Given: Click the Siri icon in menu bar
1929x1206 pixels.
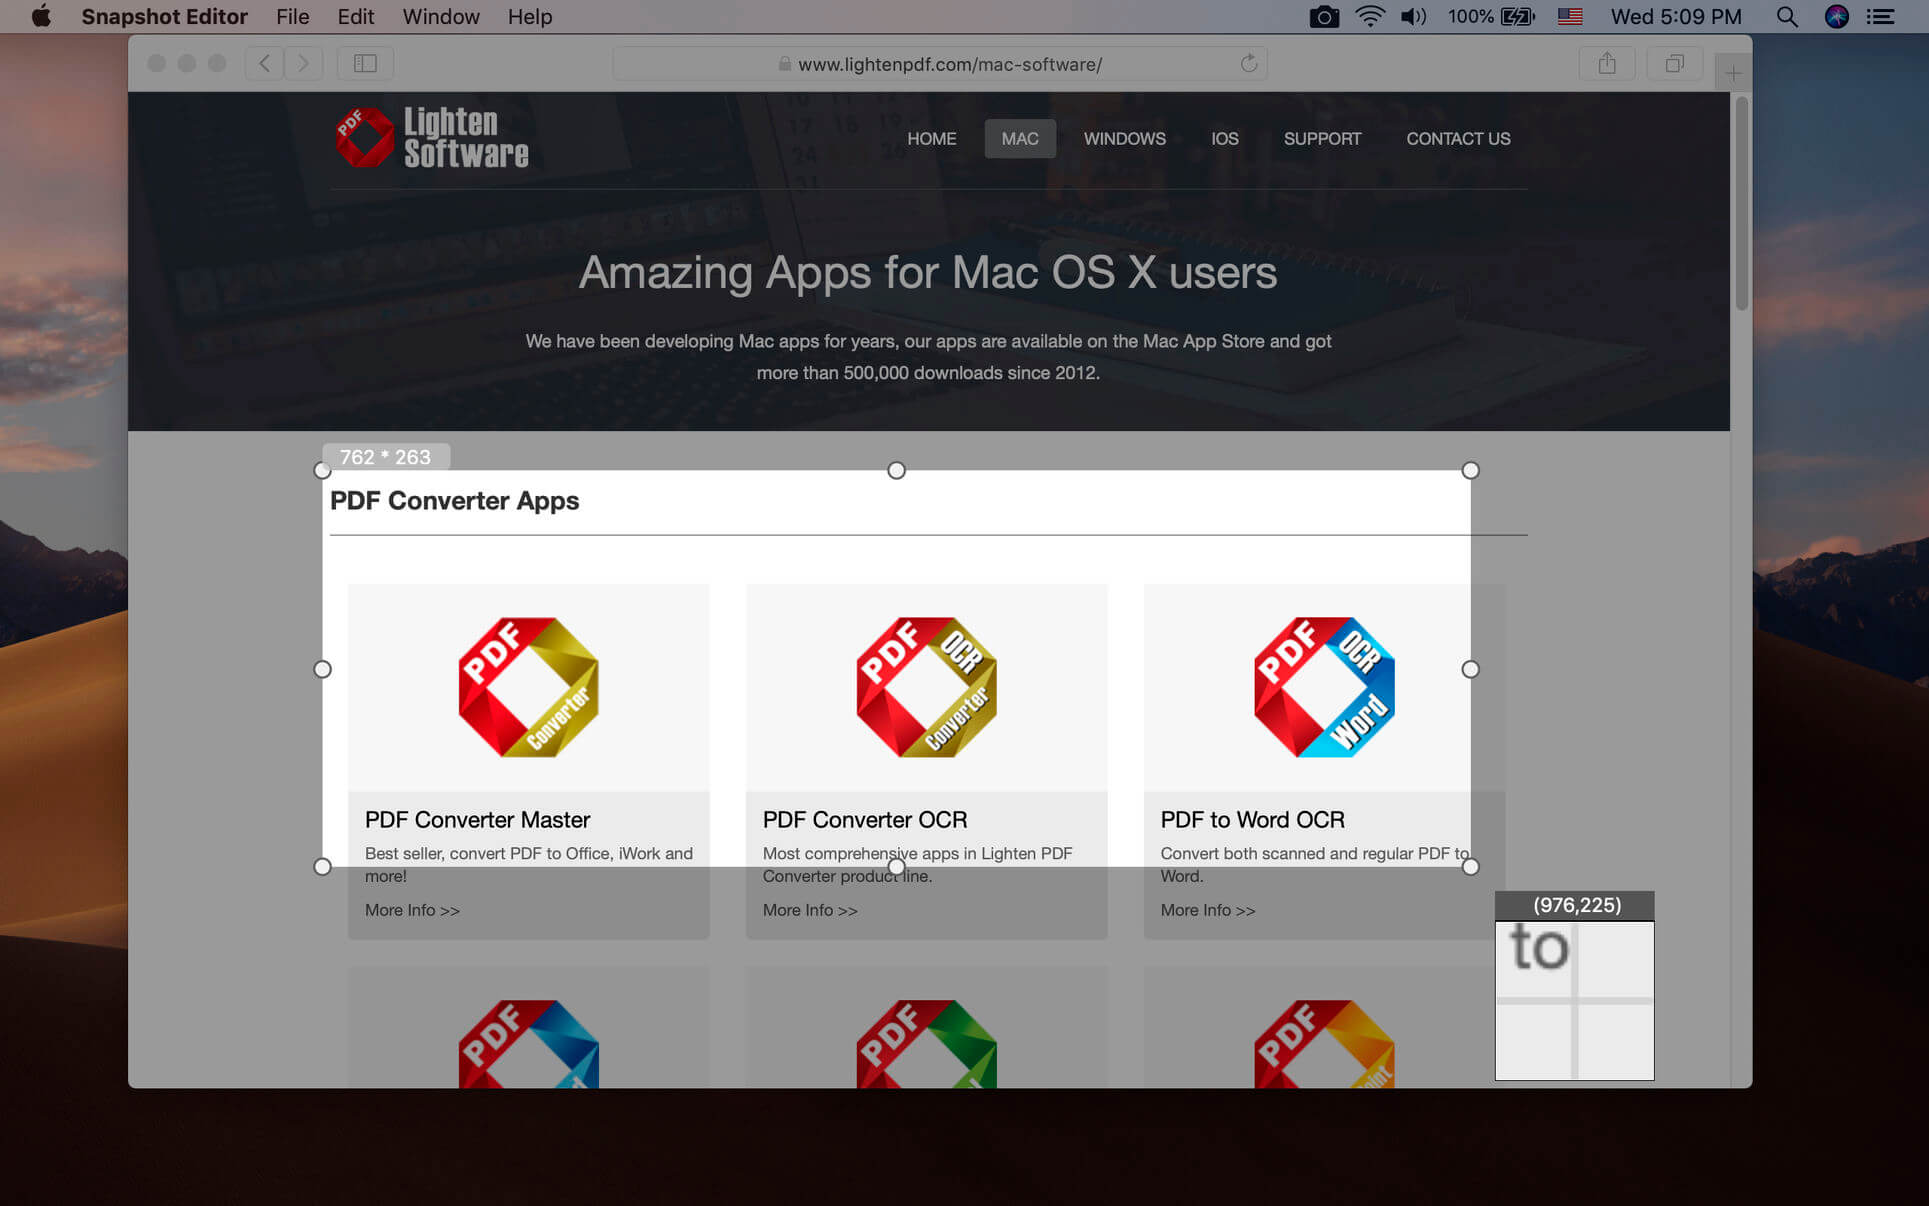Looking at the screenshot, I should (1836, 17).
